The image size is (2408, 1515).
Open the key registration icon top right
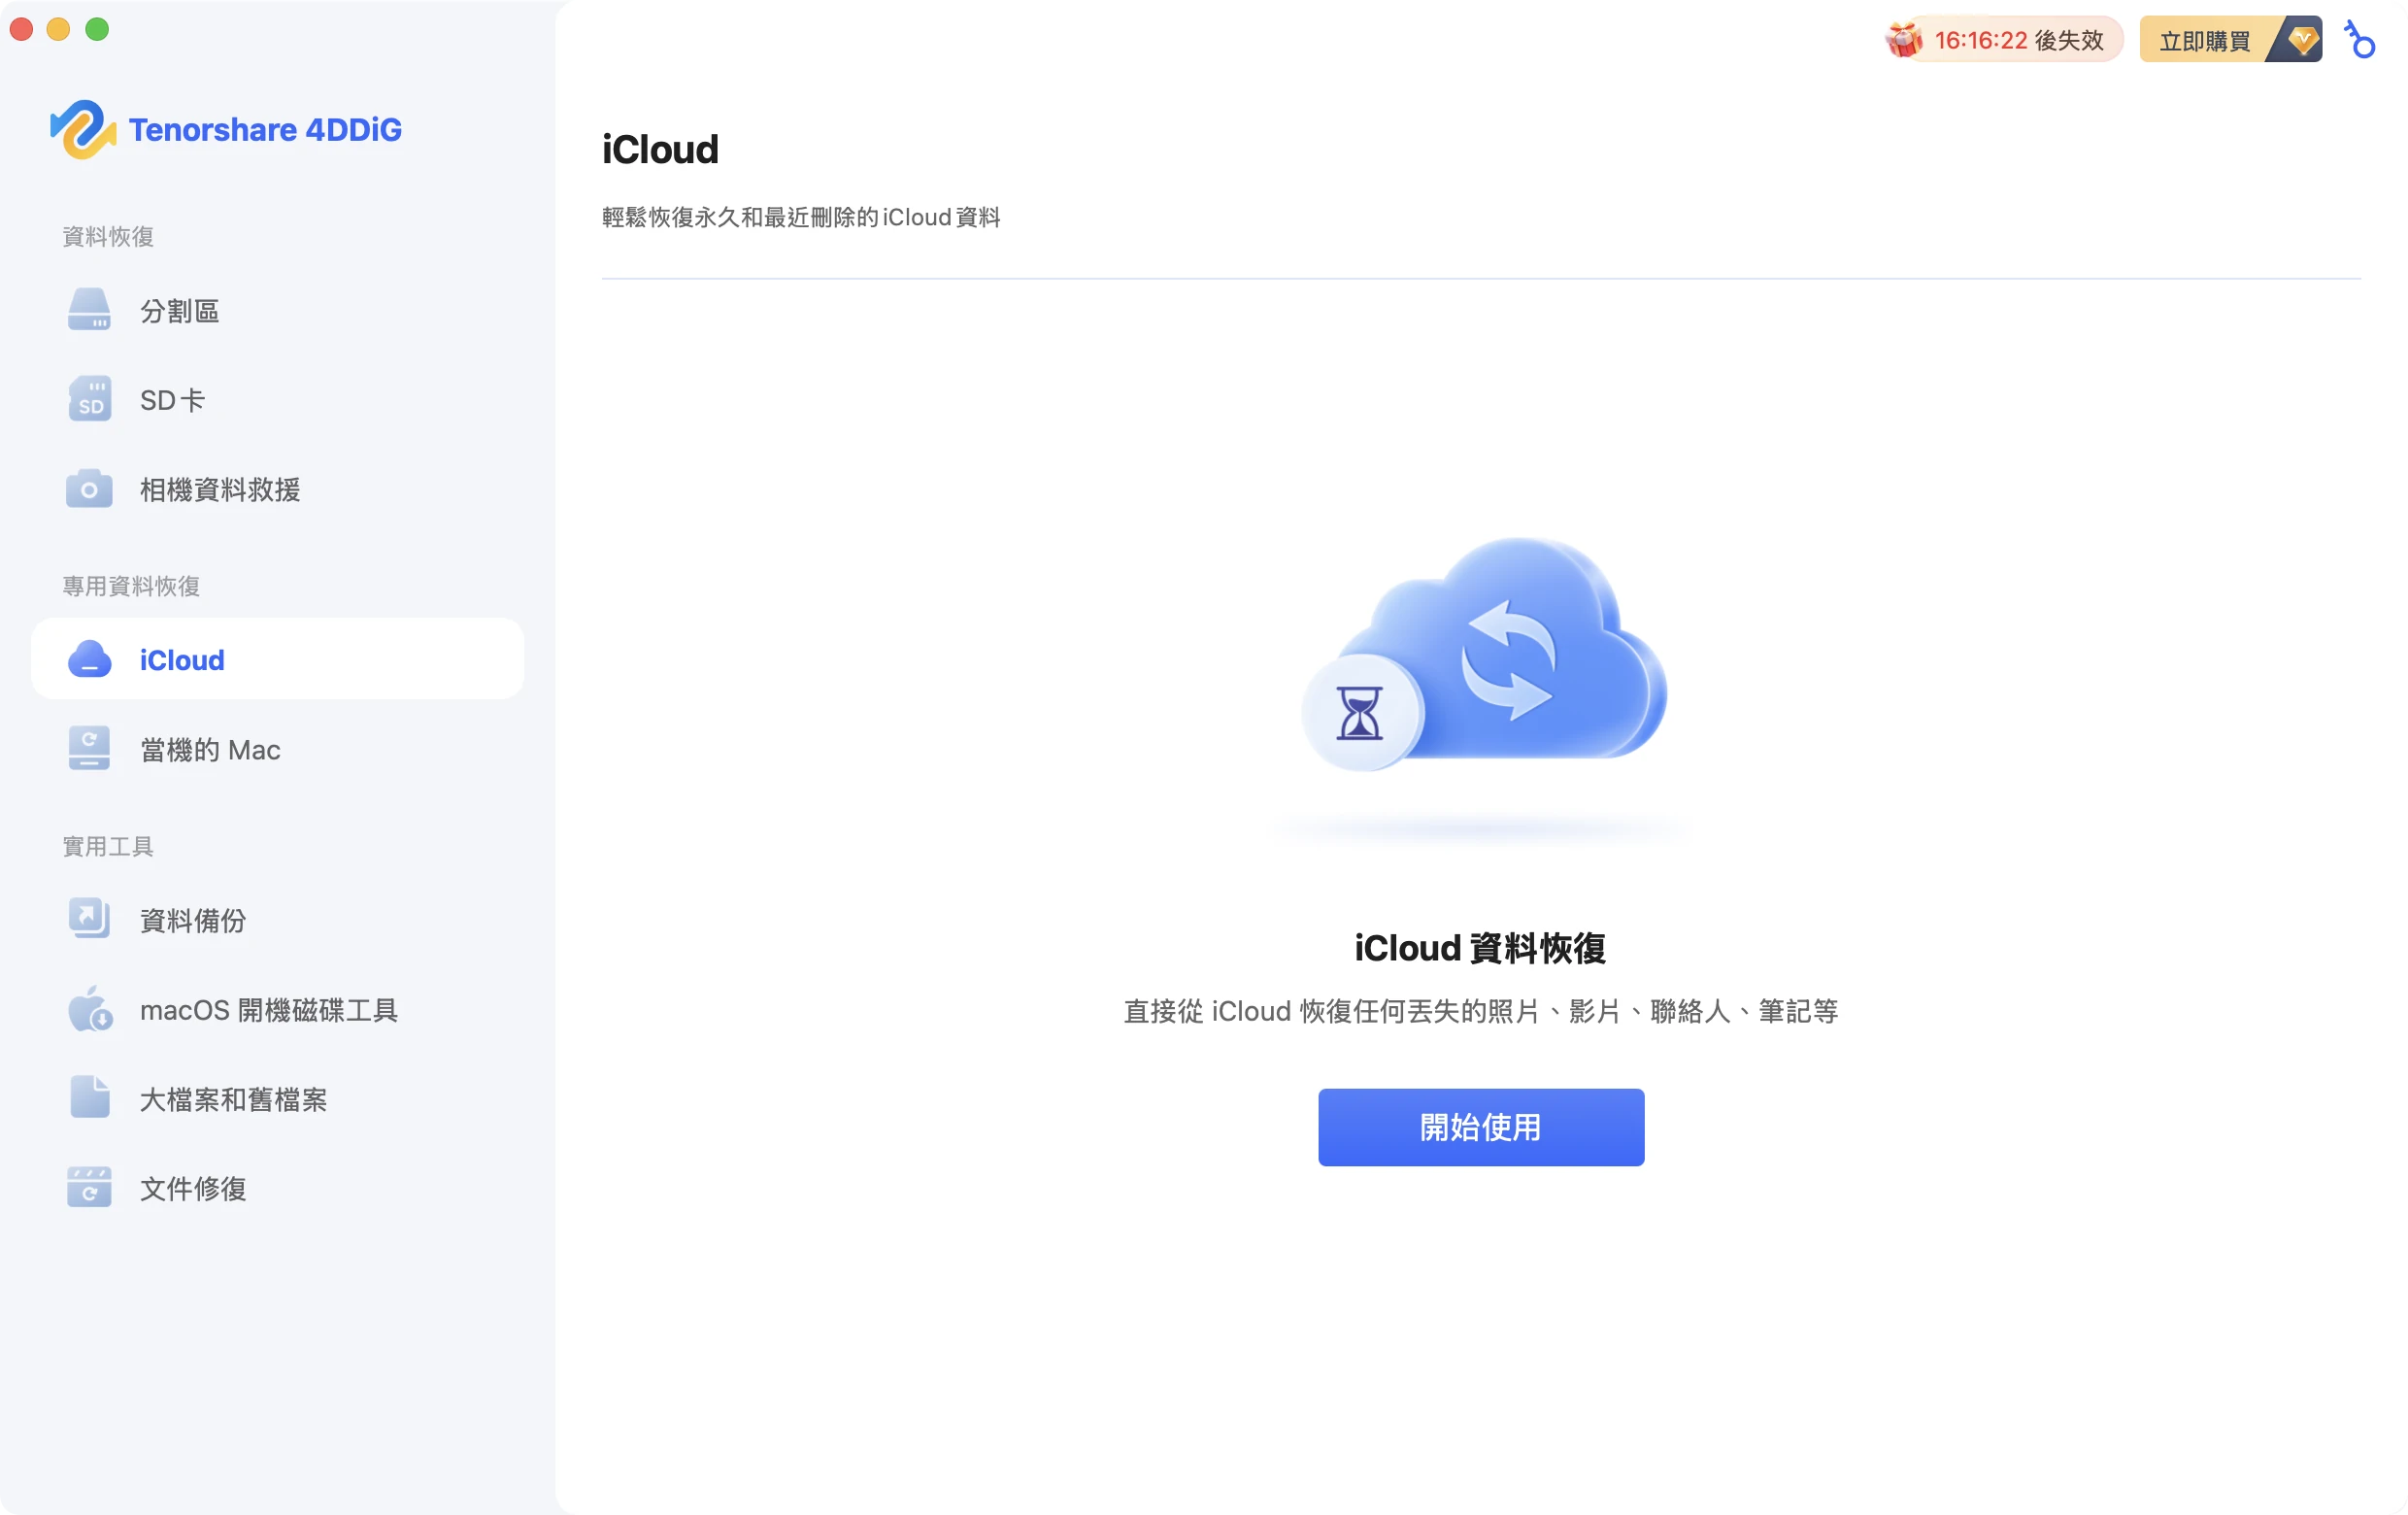point(2359,40)
